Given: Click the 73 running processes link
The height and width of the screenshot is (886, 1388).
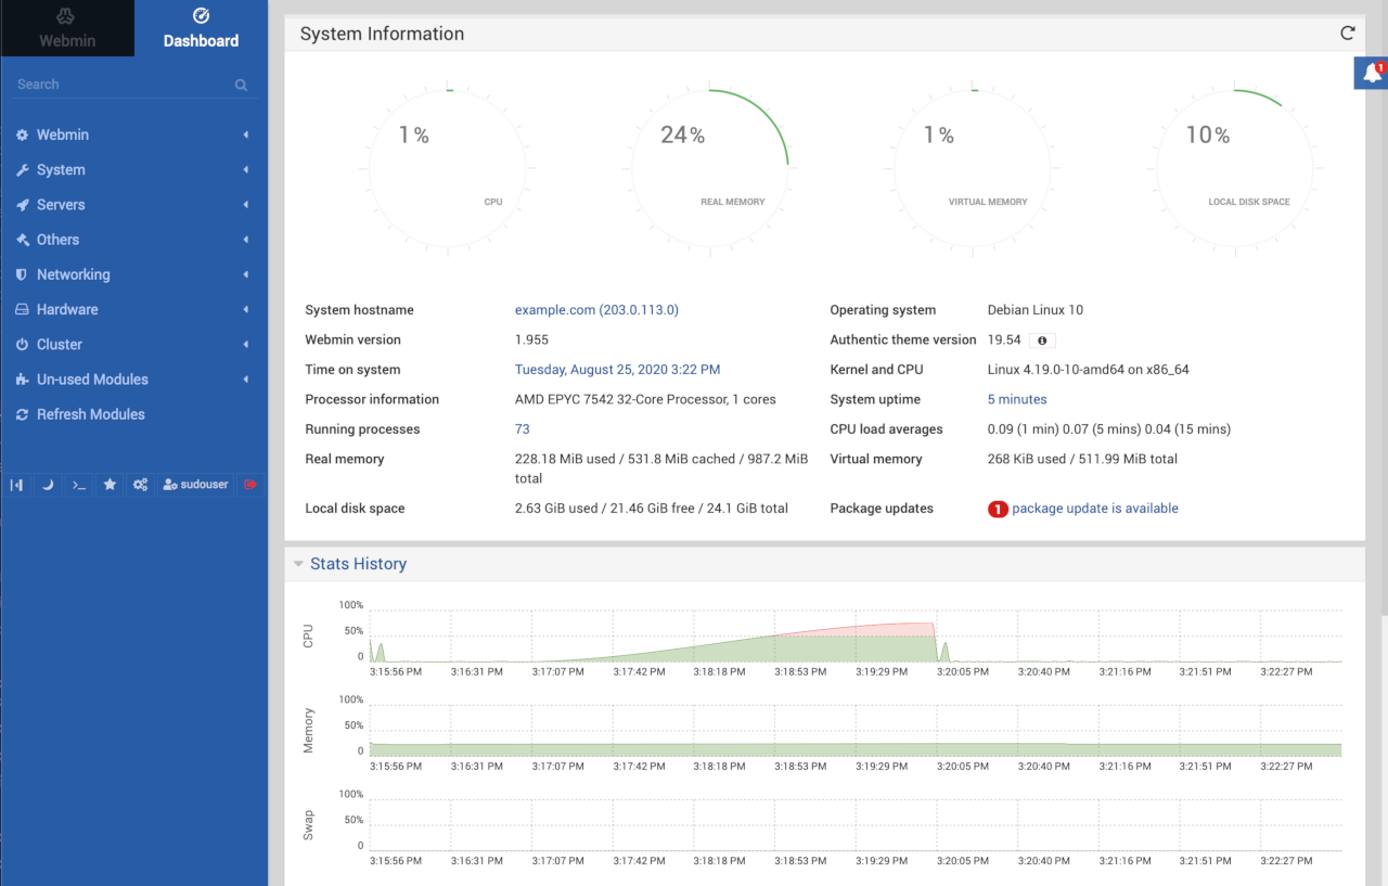Looking at the screenshot, I should coord(520,429).
